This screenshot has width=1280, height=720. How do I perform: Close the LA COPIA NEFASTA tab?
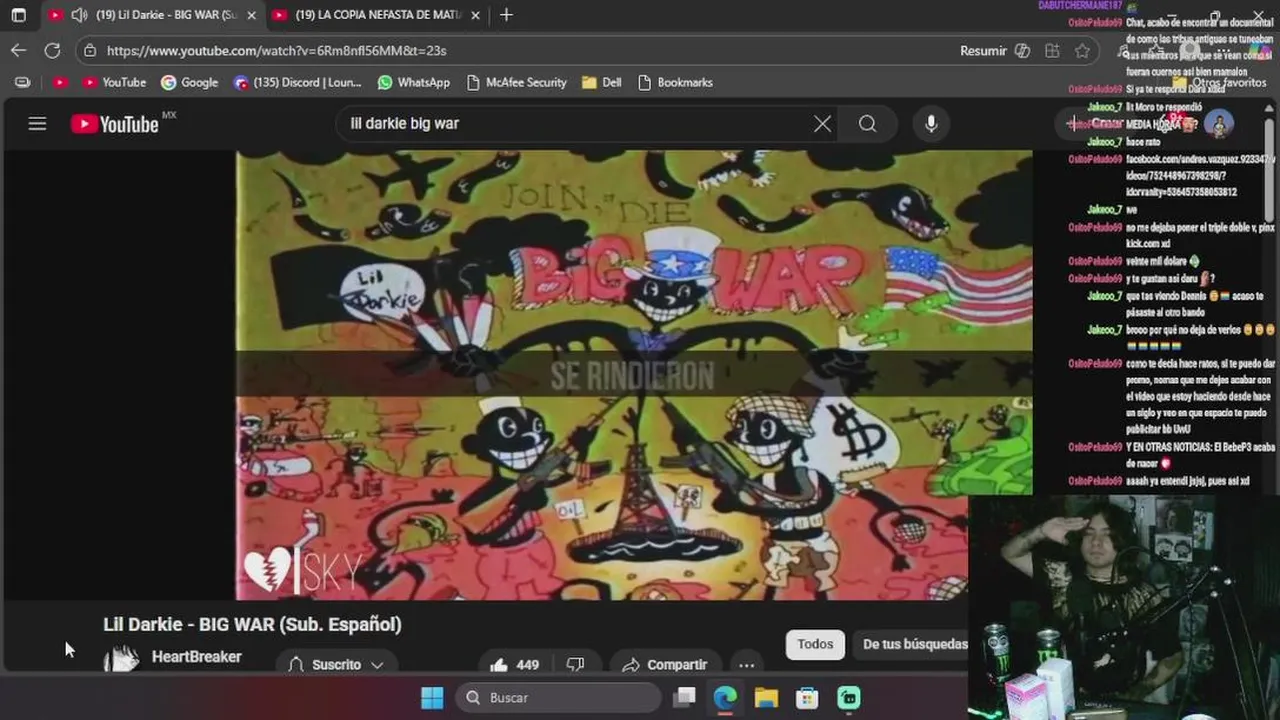tap(475, 15)
